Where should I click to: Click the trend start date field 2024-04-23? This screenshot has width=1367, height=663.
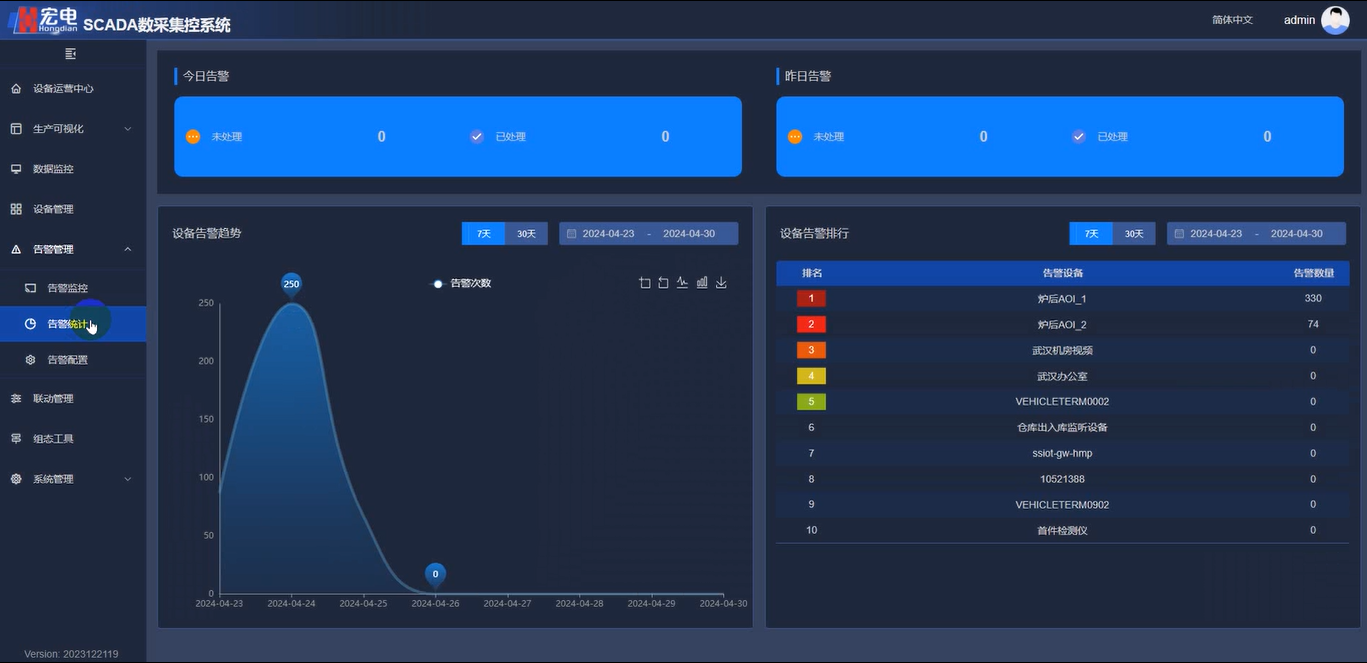(608, 234)
